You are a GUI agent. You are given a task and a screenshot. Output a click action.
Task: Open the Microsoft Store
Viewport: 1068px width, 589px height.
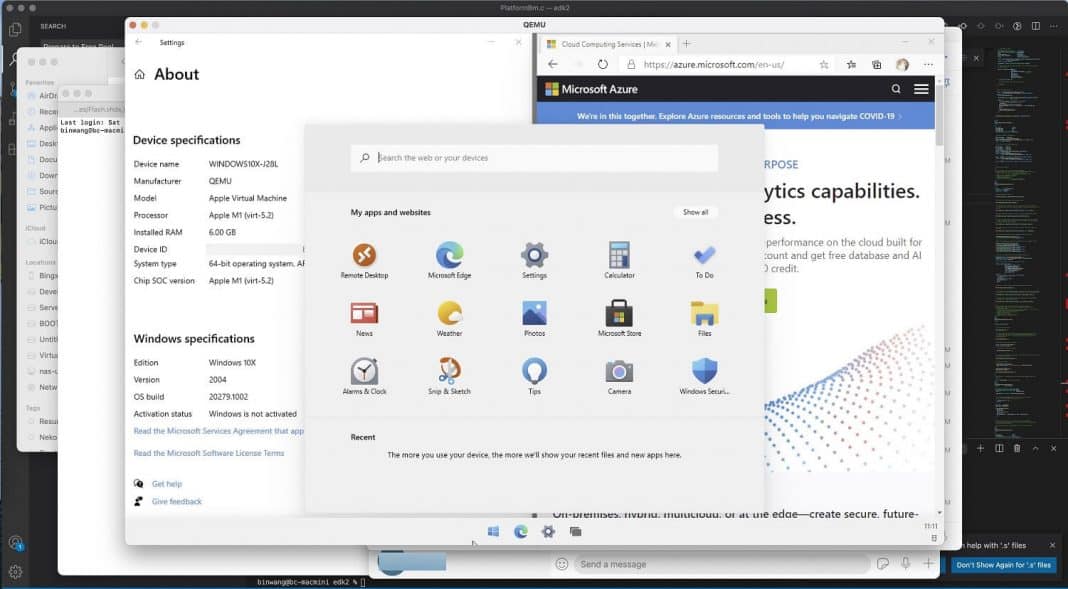click(618, 315)
